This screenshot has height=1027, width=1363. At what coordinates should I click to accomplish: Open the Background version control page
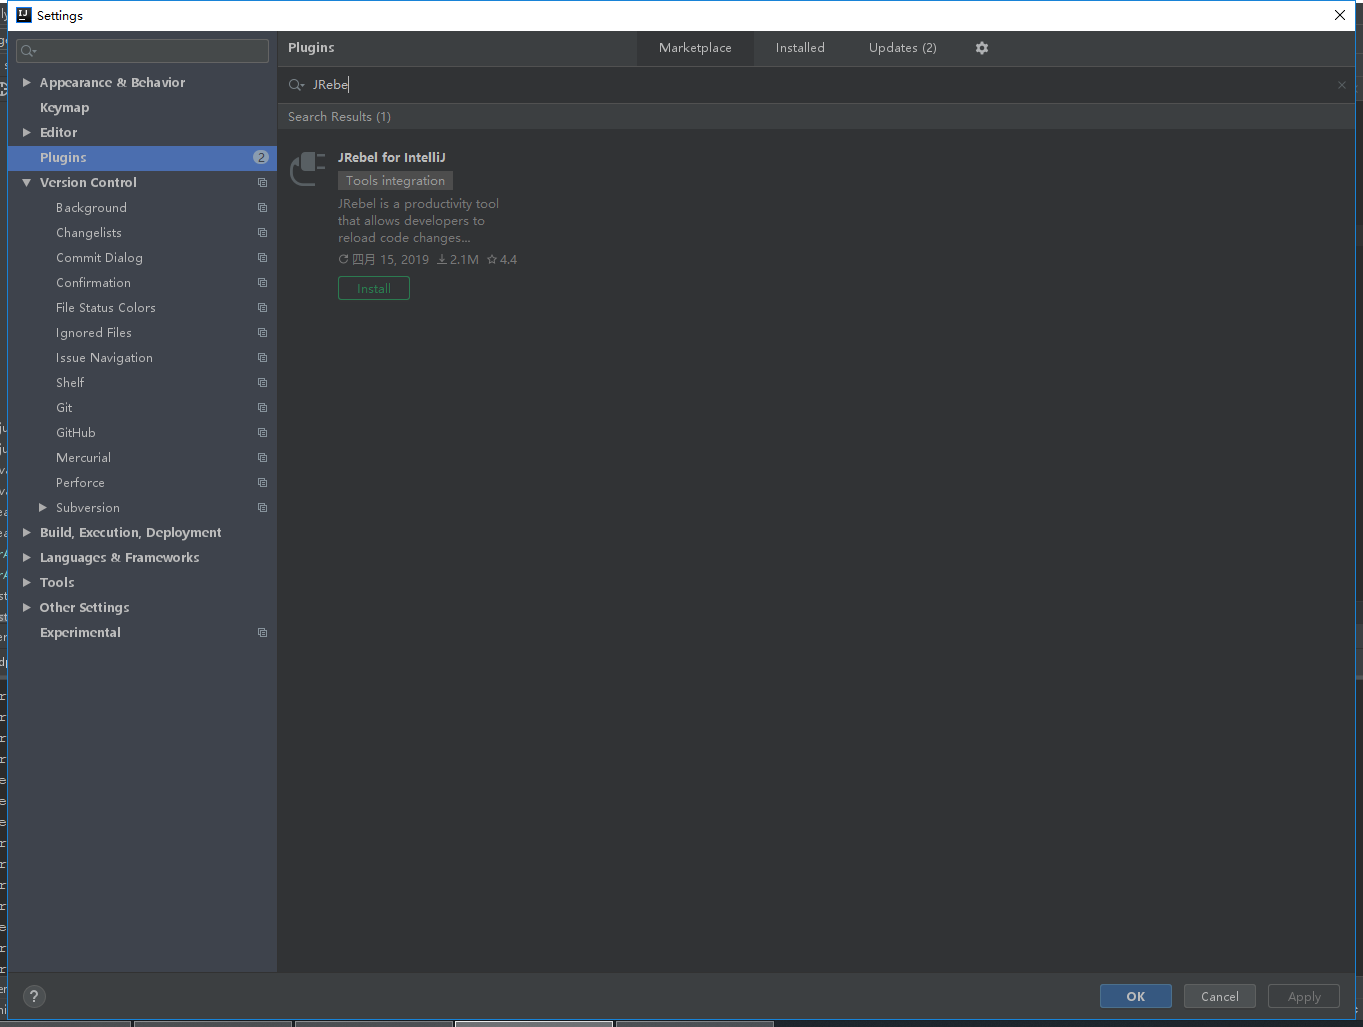[x=91, y=208]
